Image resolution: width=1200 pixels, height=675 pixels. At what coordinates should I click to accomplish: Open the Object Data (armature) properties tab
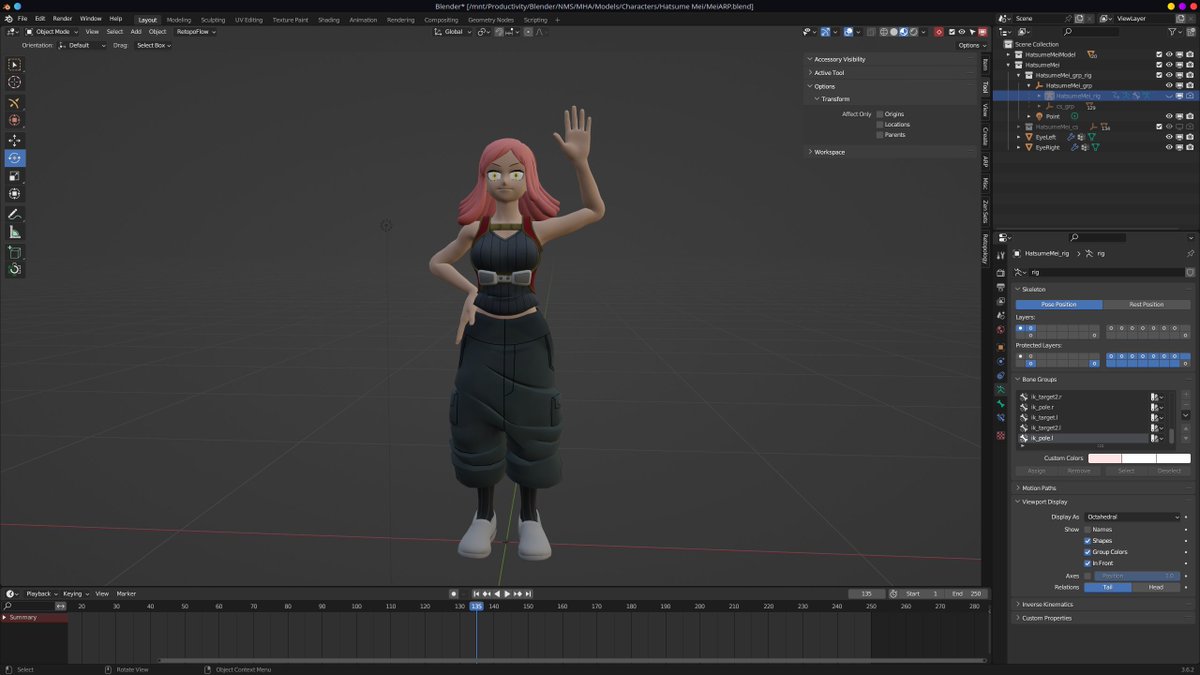[x=1000, y=389]
